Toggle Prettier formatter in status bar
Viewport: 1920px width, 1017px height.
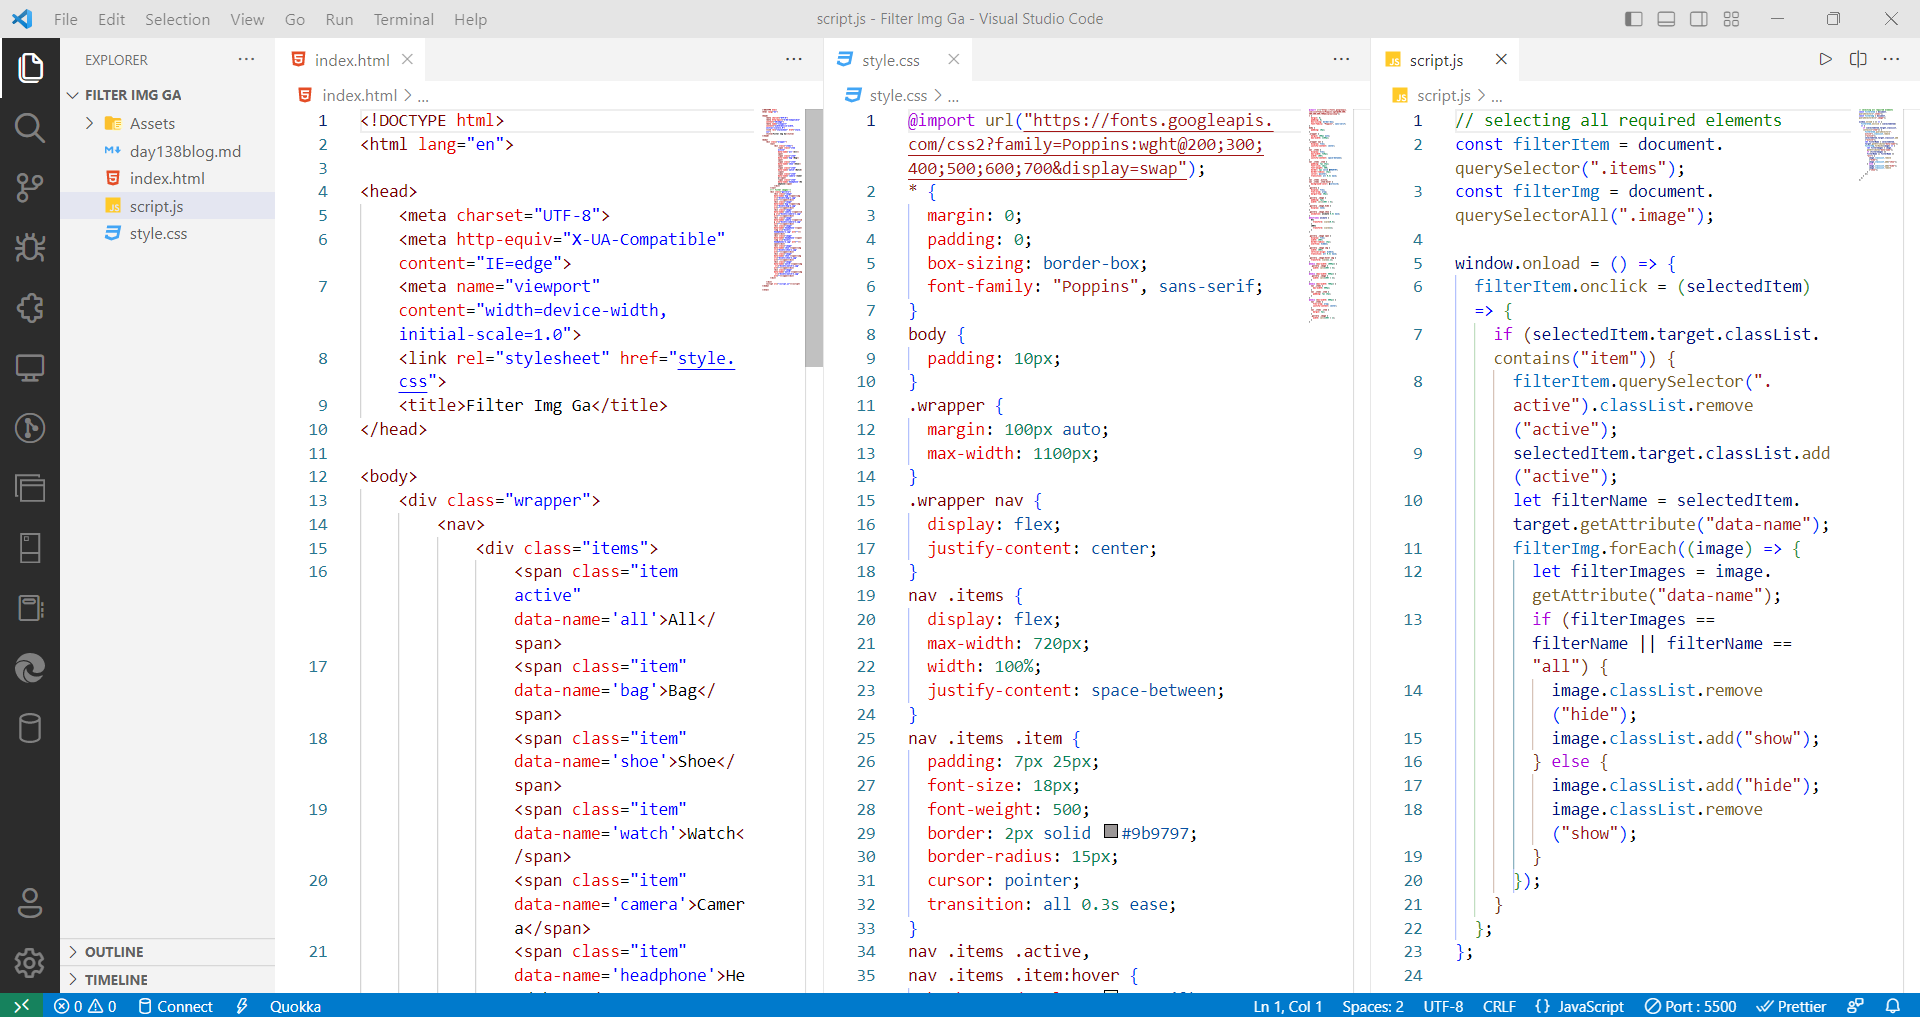click(x=1791, y=1006)
